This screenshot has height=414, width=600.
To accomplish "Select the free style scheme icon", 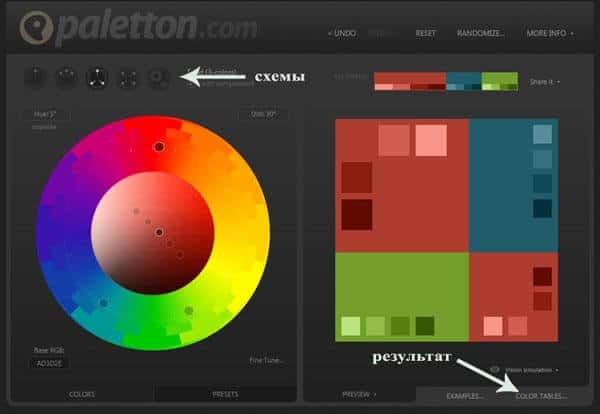I will (x=158, y=78).
